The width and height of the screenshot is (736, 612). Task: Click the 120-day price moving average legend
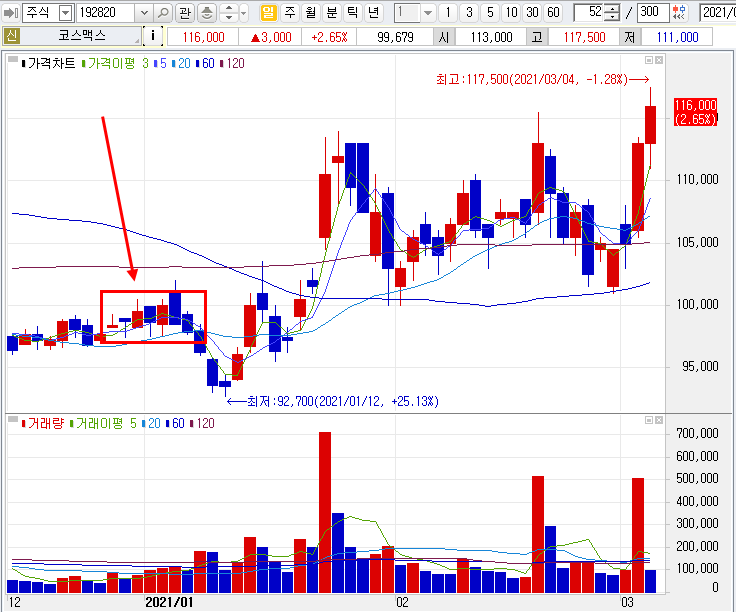pyautogui.click(x=232, y=63)
